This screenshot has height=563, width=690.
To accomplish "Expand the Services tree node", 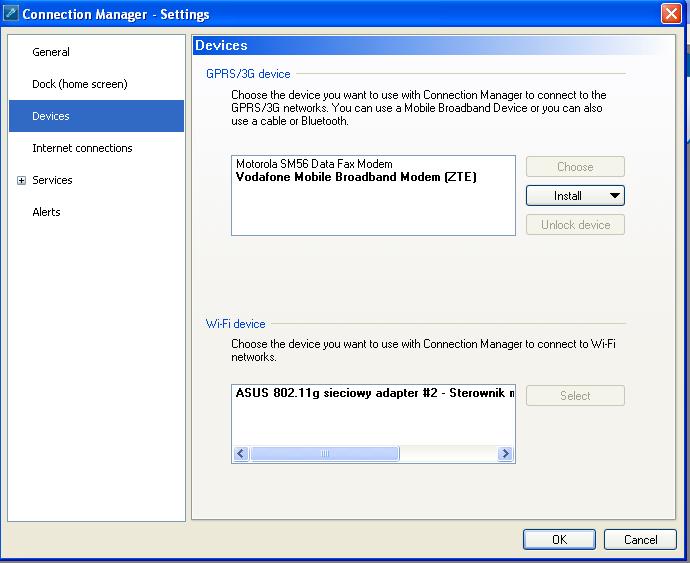I will (x=21, y=181).
